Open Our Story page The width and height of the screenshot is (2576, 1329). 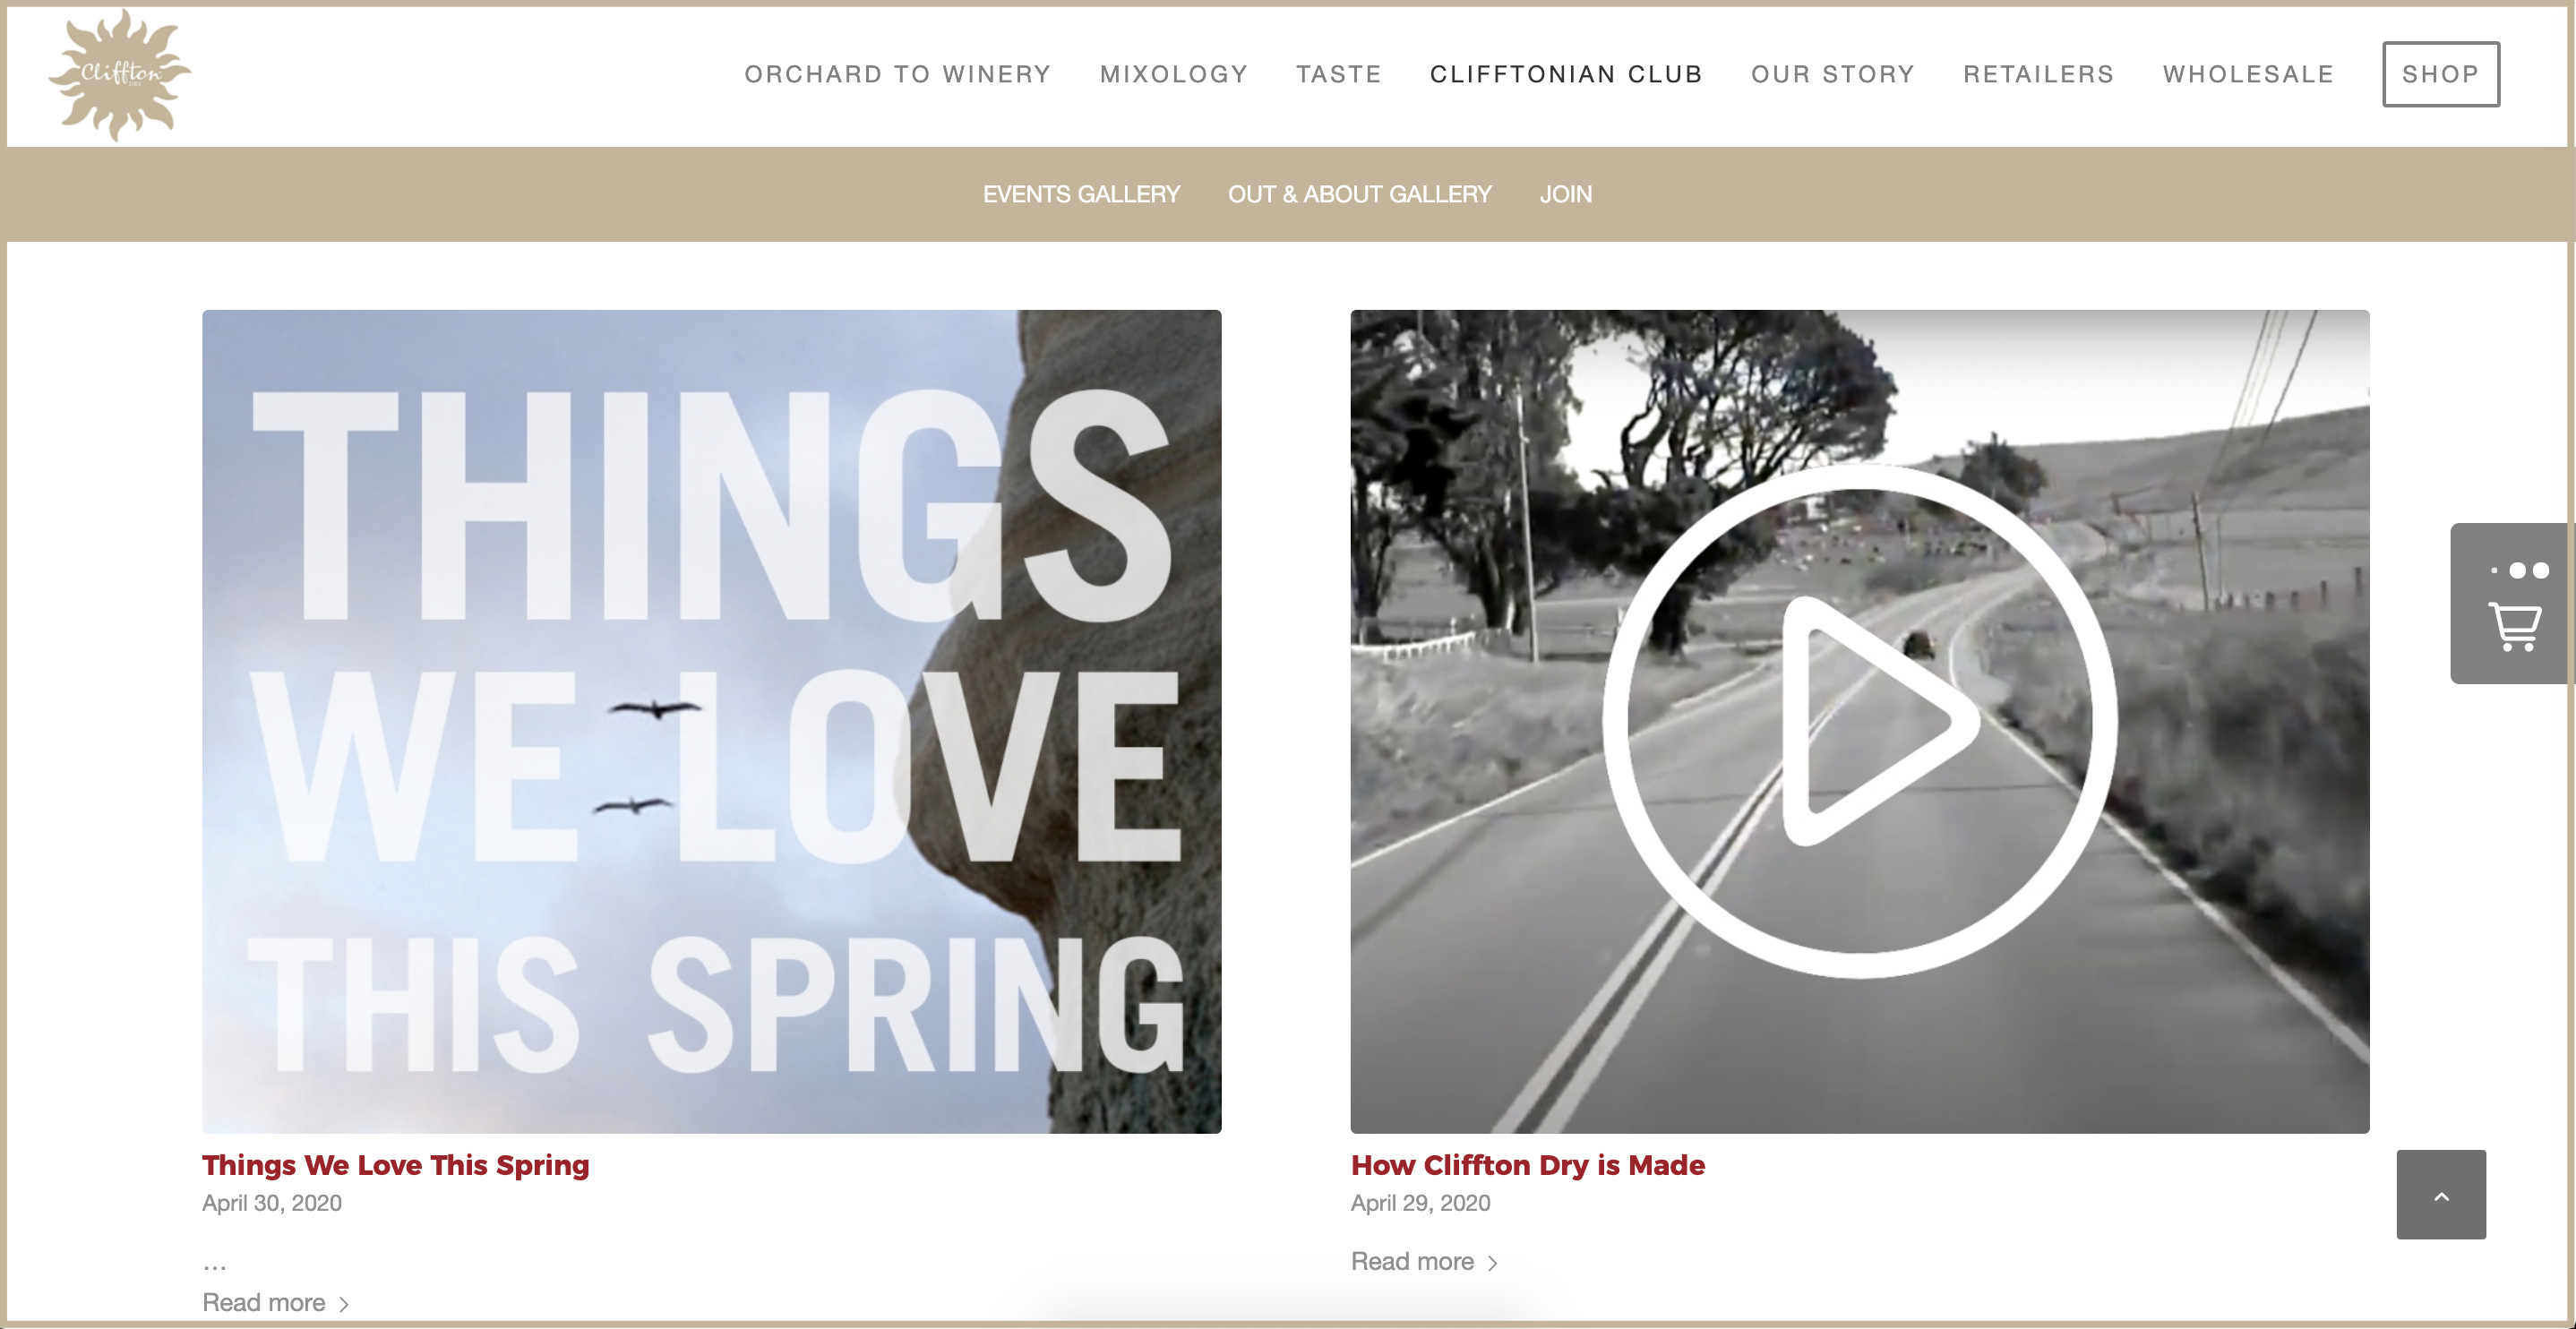coord(1833,74)
